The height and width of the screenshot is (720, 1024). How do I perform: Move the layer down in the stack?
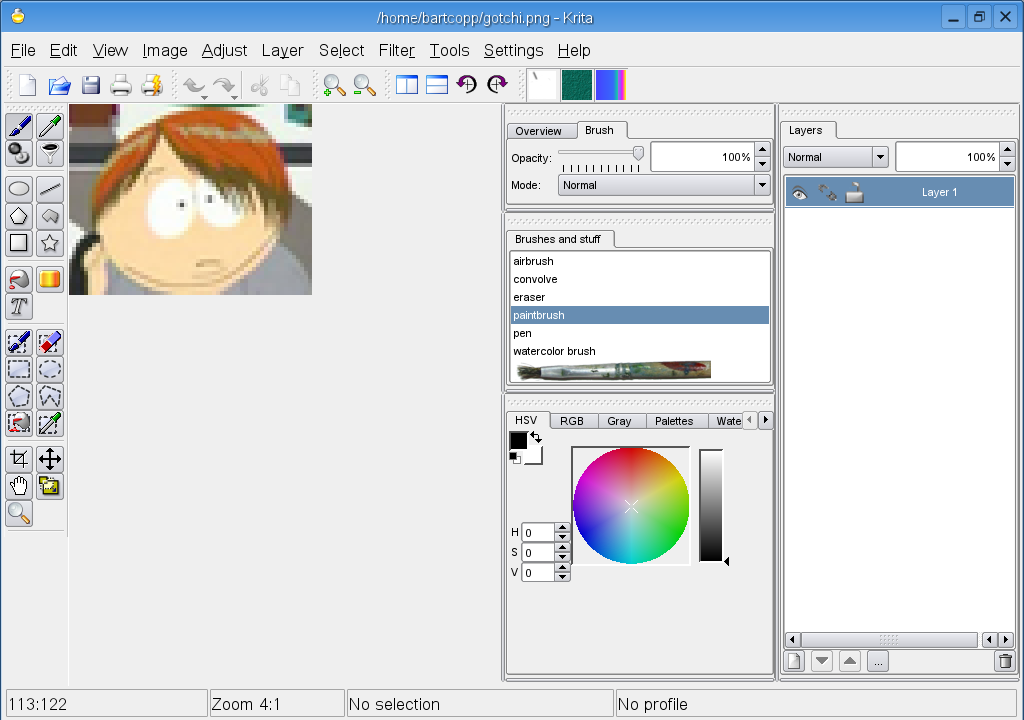pyautogui.click(x=822, y=661)
